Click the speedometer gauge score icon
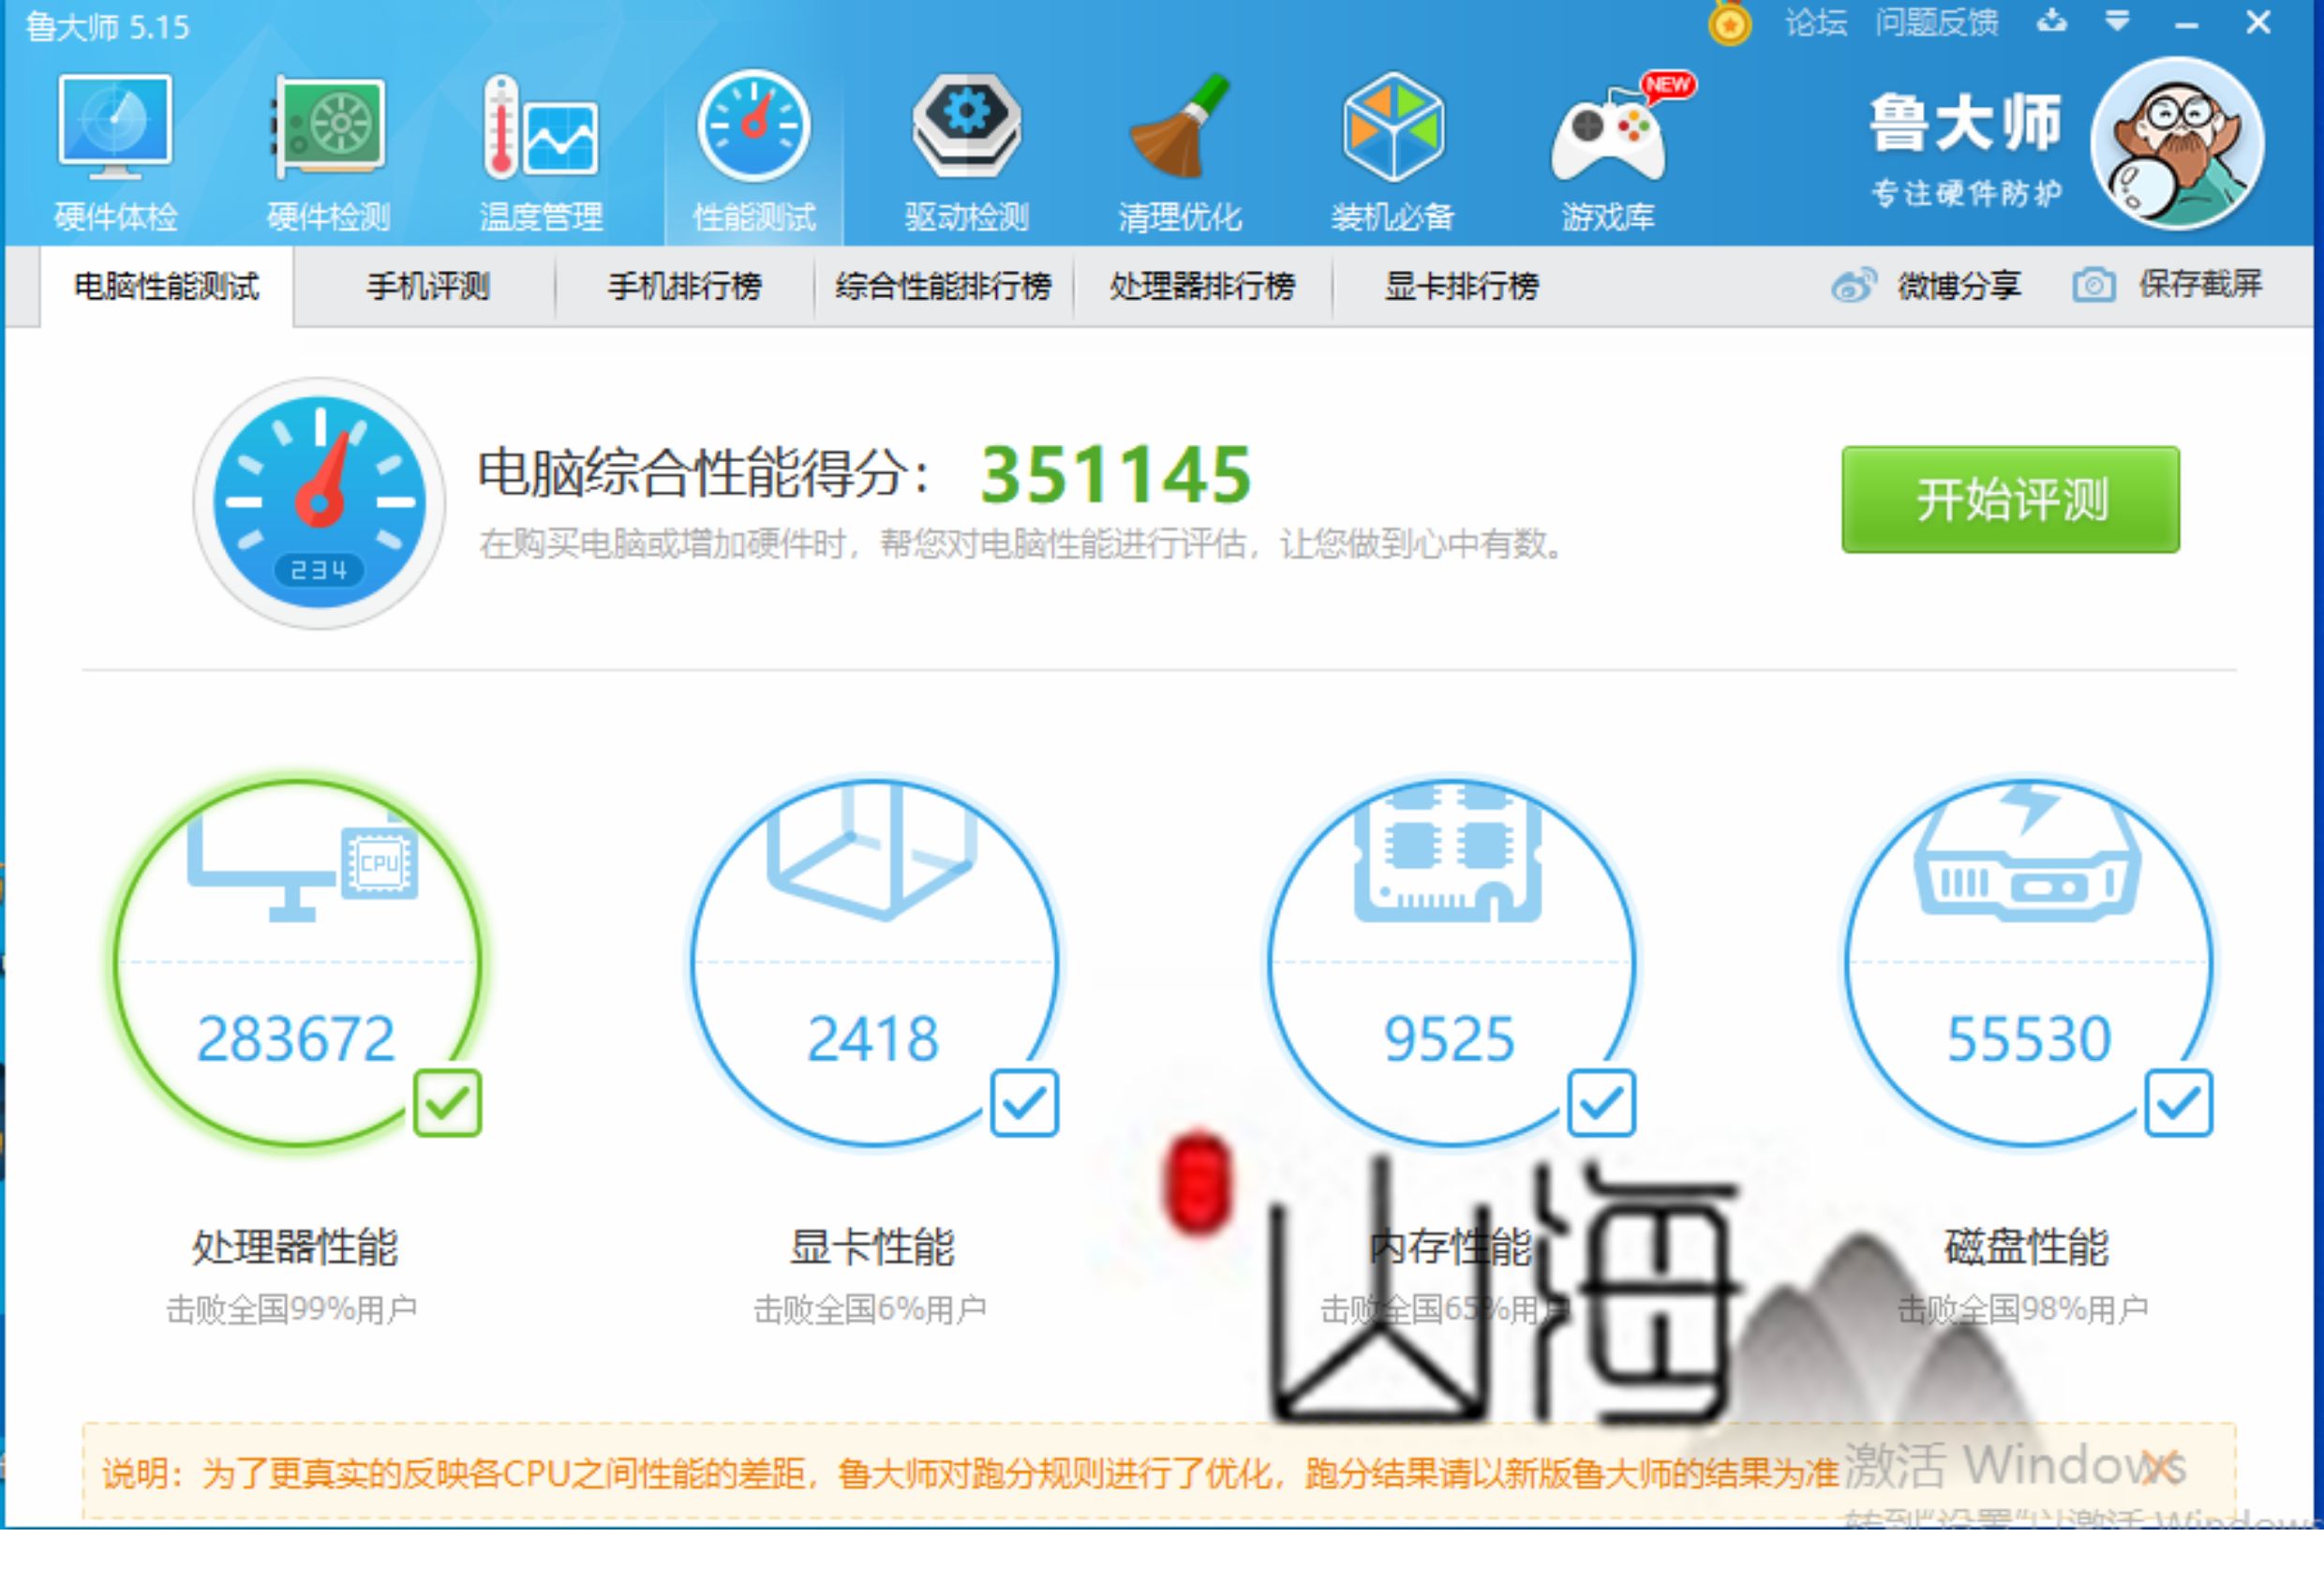Image resolution: width=2324 pixels, height=1582 pixels. click(x=319, y=503)
